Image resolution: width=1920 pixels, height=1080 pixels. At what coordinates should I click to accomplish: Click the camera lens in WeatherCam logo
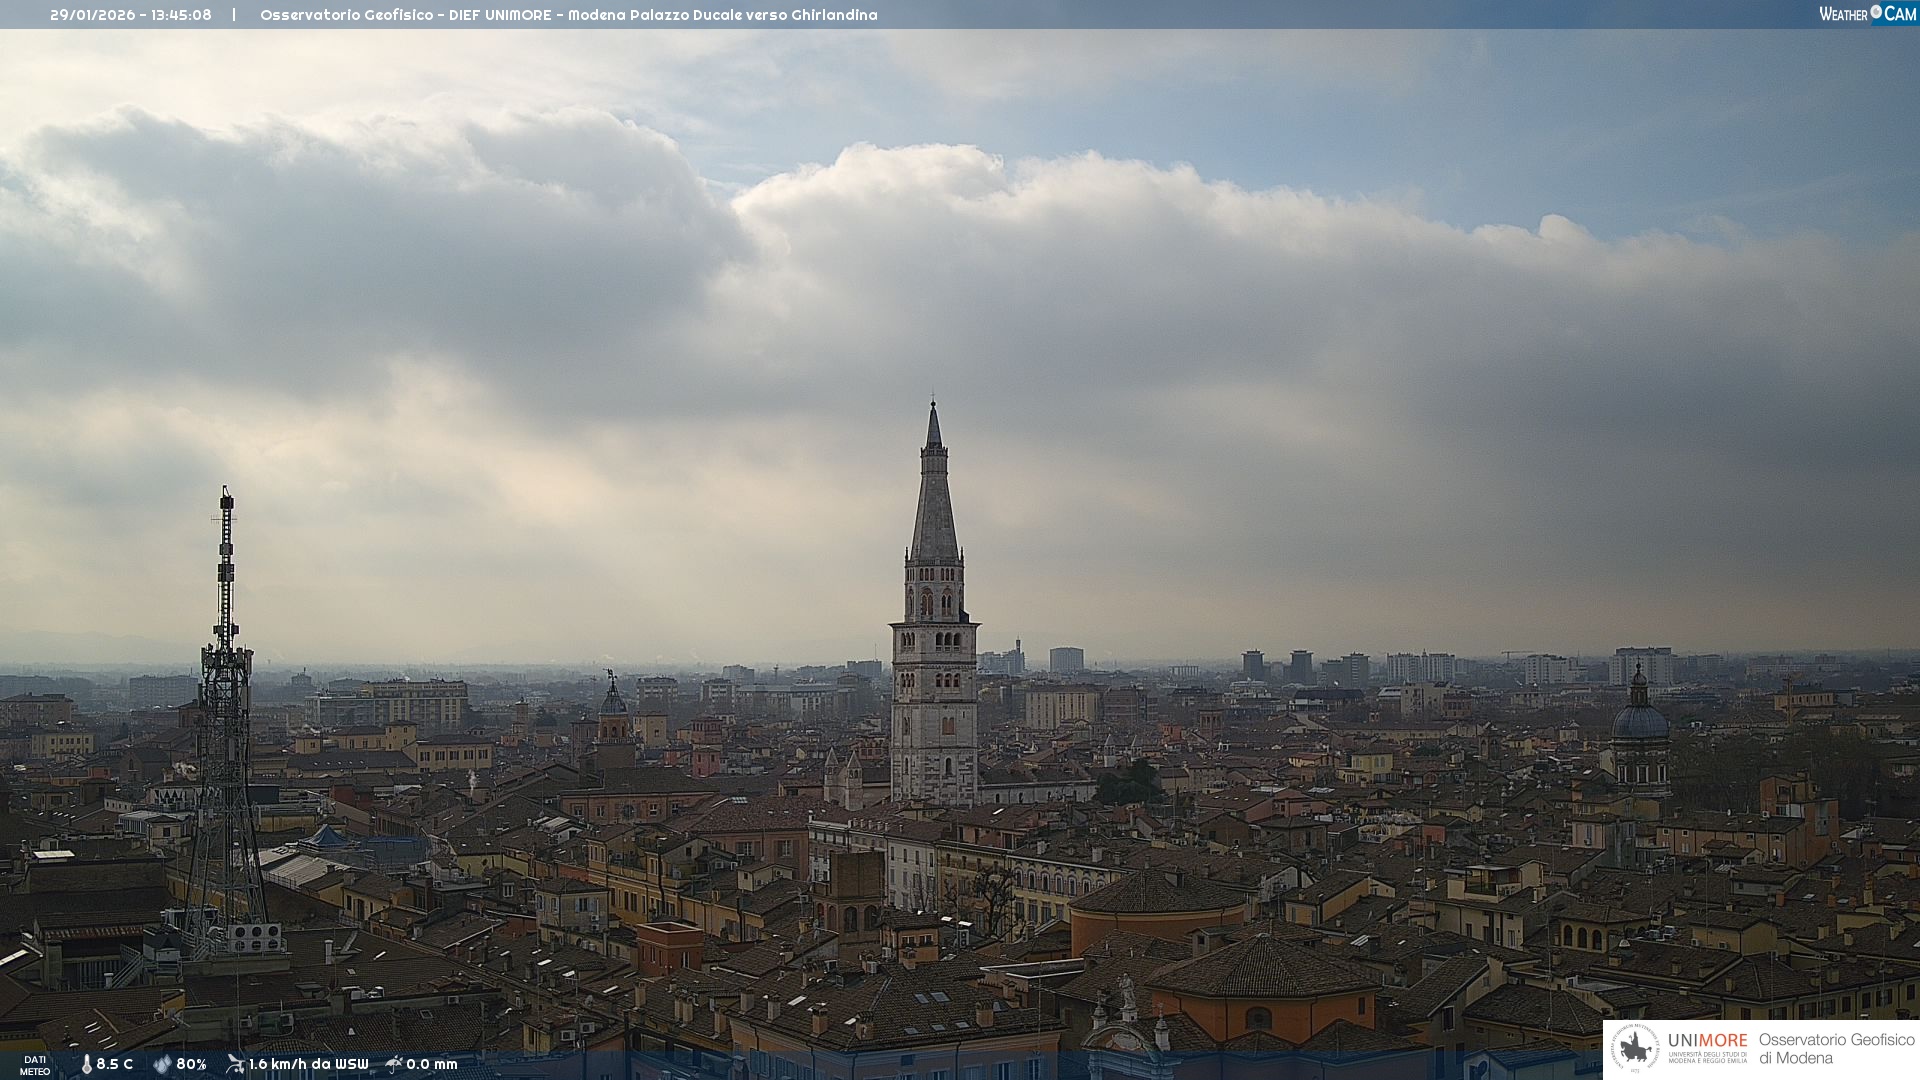pyautogui.click(x=1876, y=12)
